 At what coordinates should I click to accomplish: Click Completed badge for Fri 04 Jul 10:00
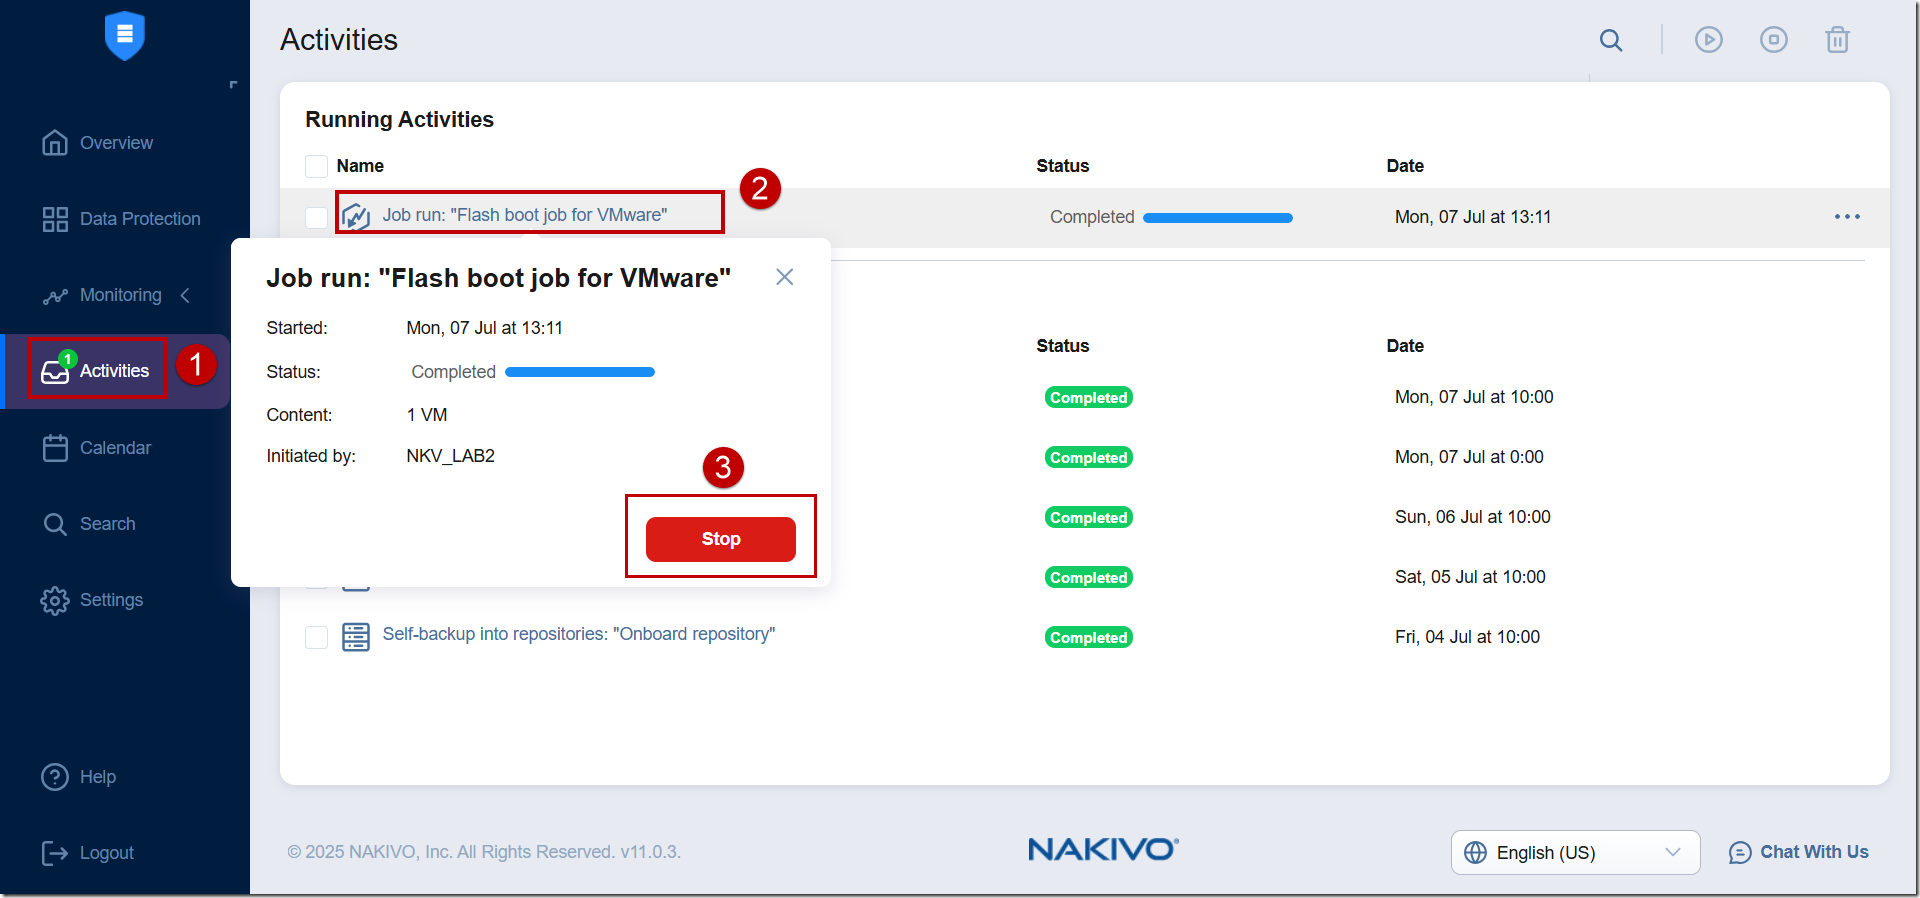1089,637
